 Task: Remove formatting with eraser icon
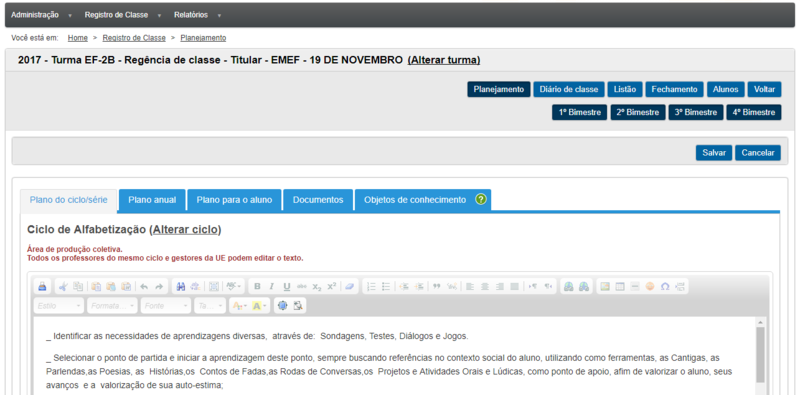(349, 286)
